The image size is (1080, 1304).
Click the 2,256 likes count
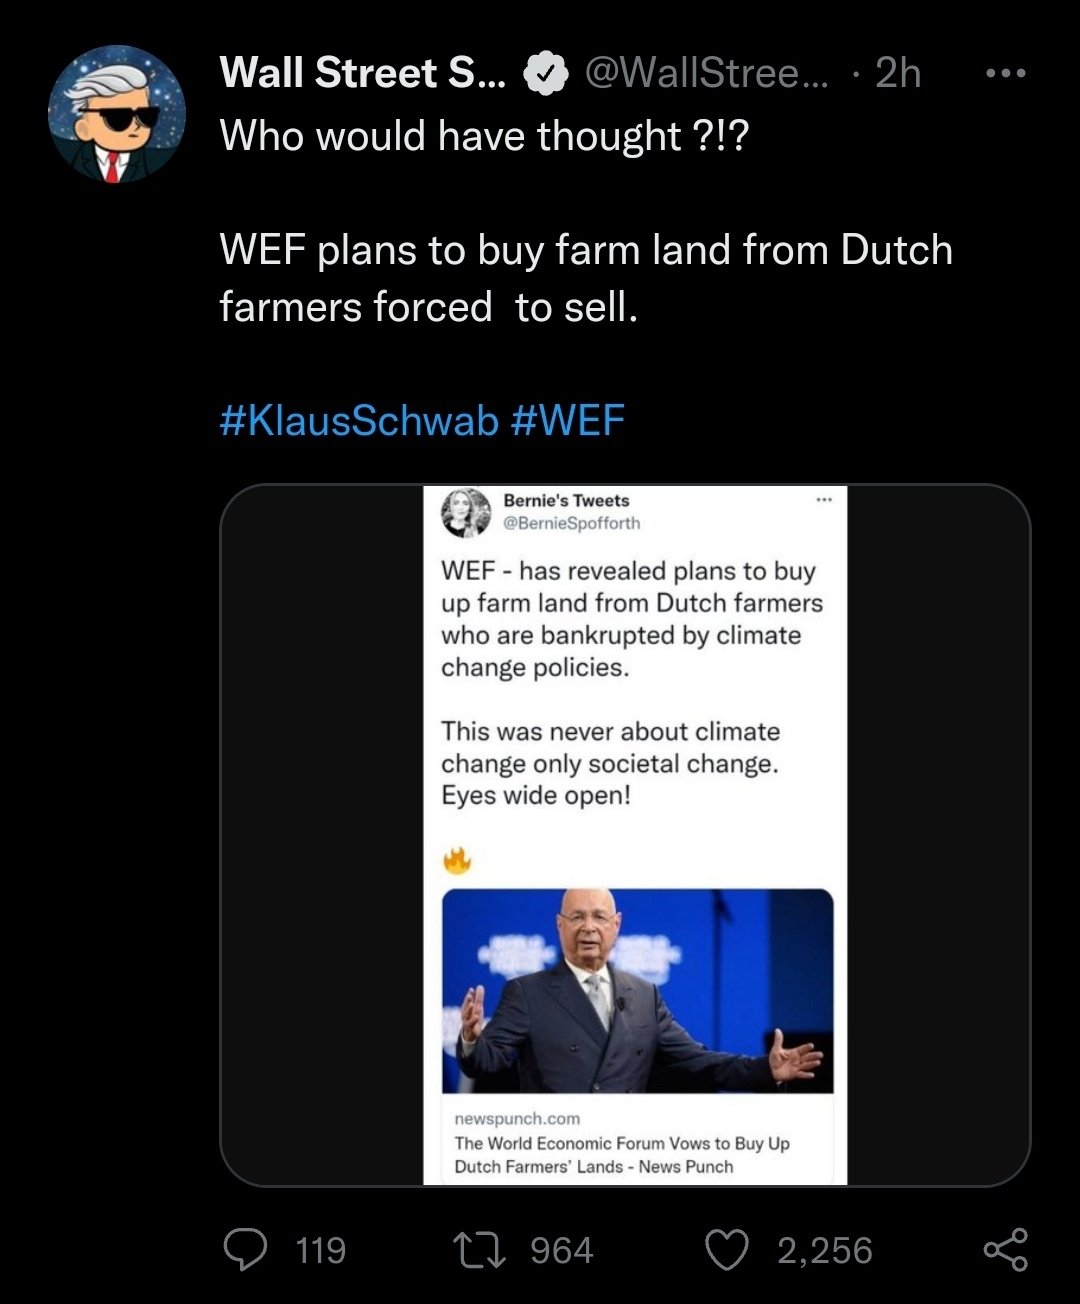824,1250
